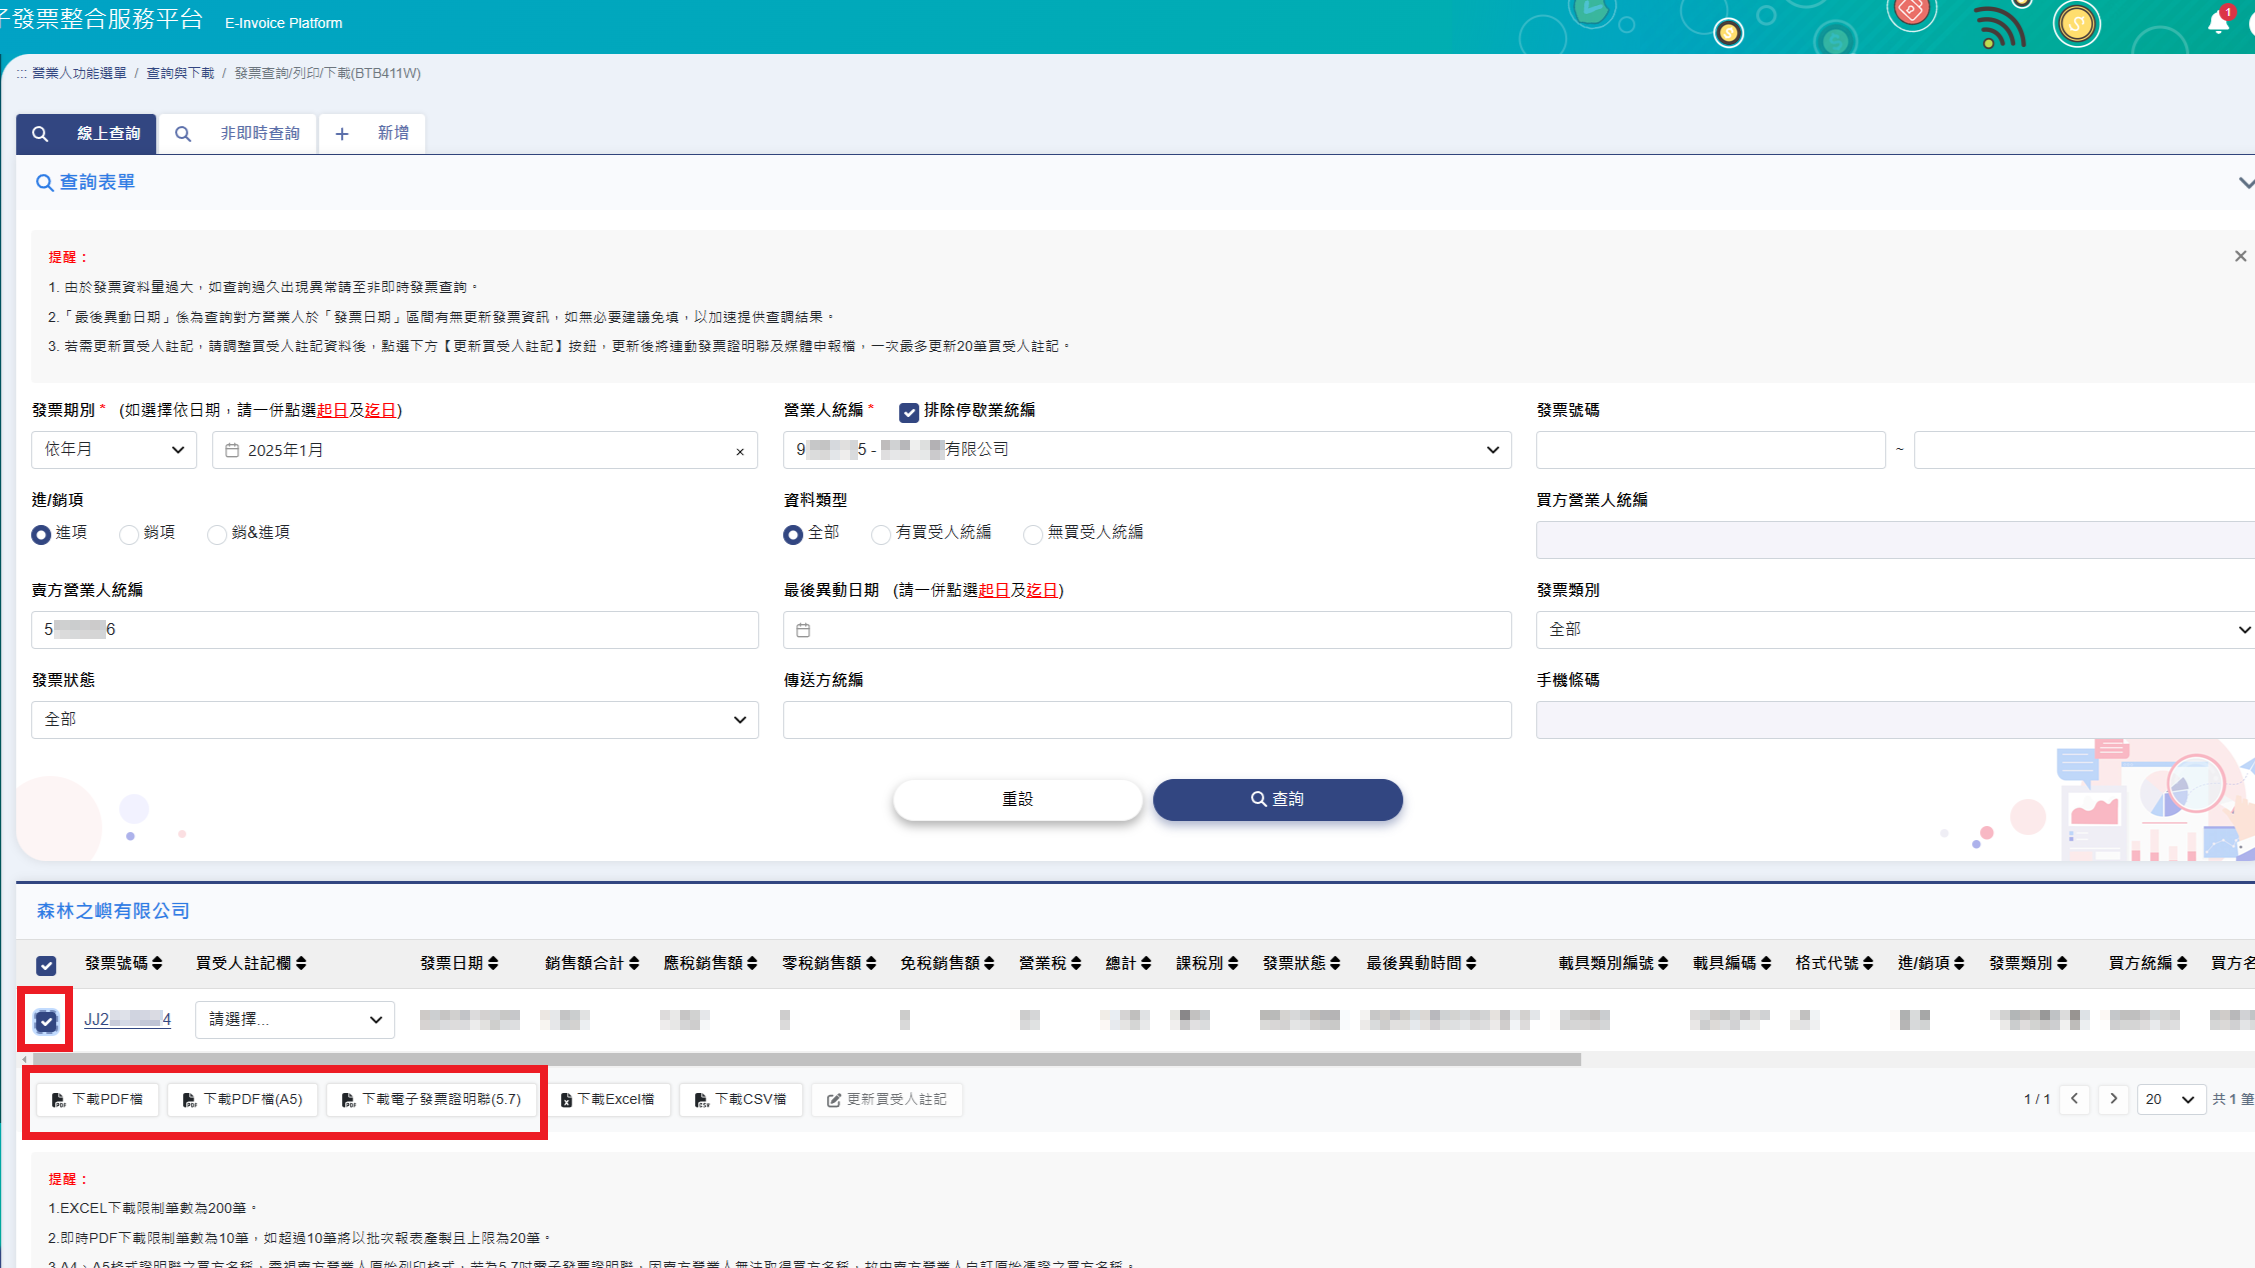Close the reminder notice with X

point(2240,257)
